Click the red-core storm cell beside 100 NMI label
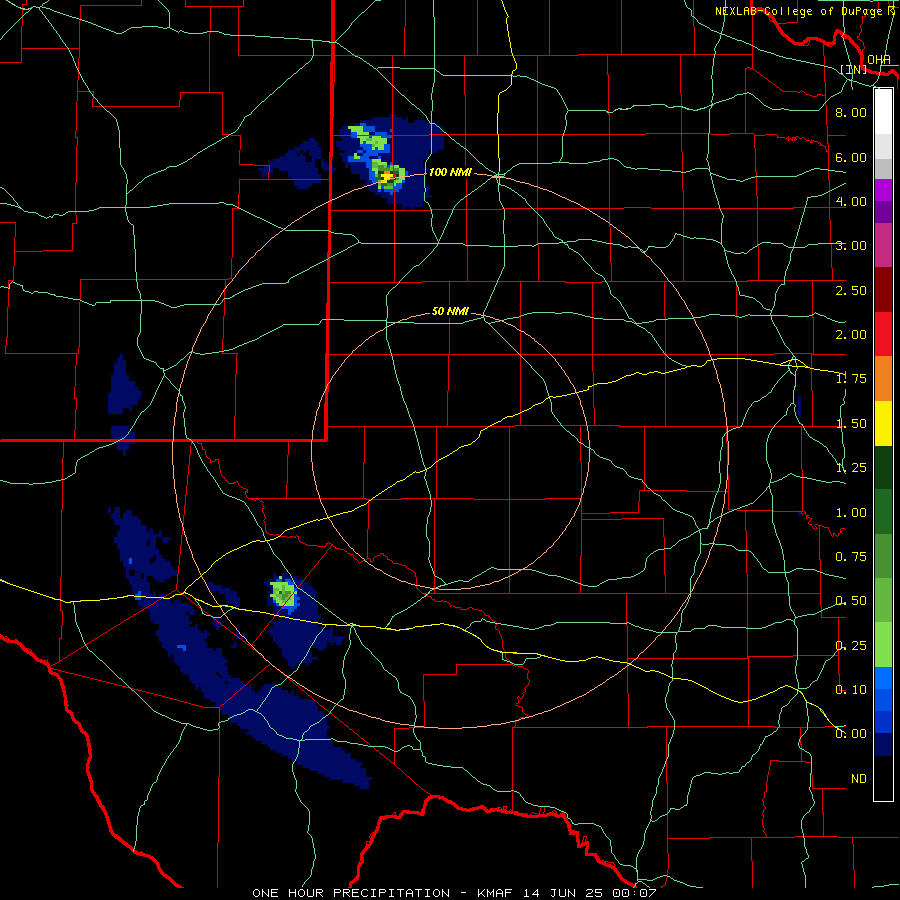This screenshot has width=900, height=900. (389, 175)
